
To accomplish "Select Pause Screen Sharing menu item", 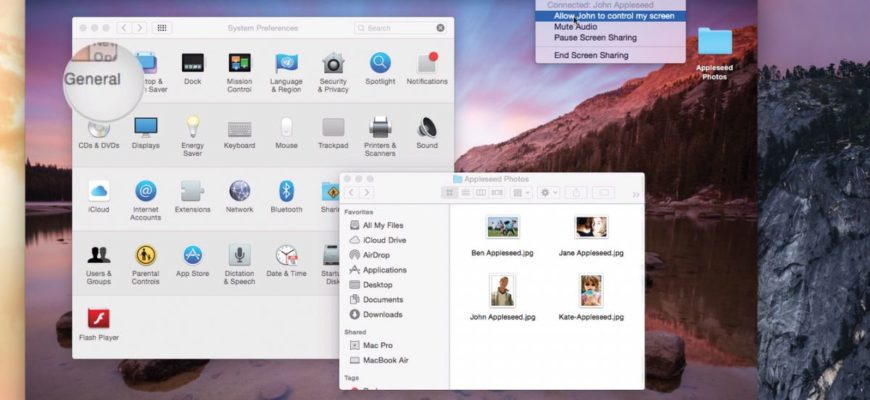I will coord(594,38).
